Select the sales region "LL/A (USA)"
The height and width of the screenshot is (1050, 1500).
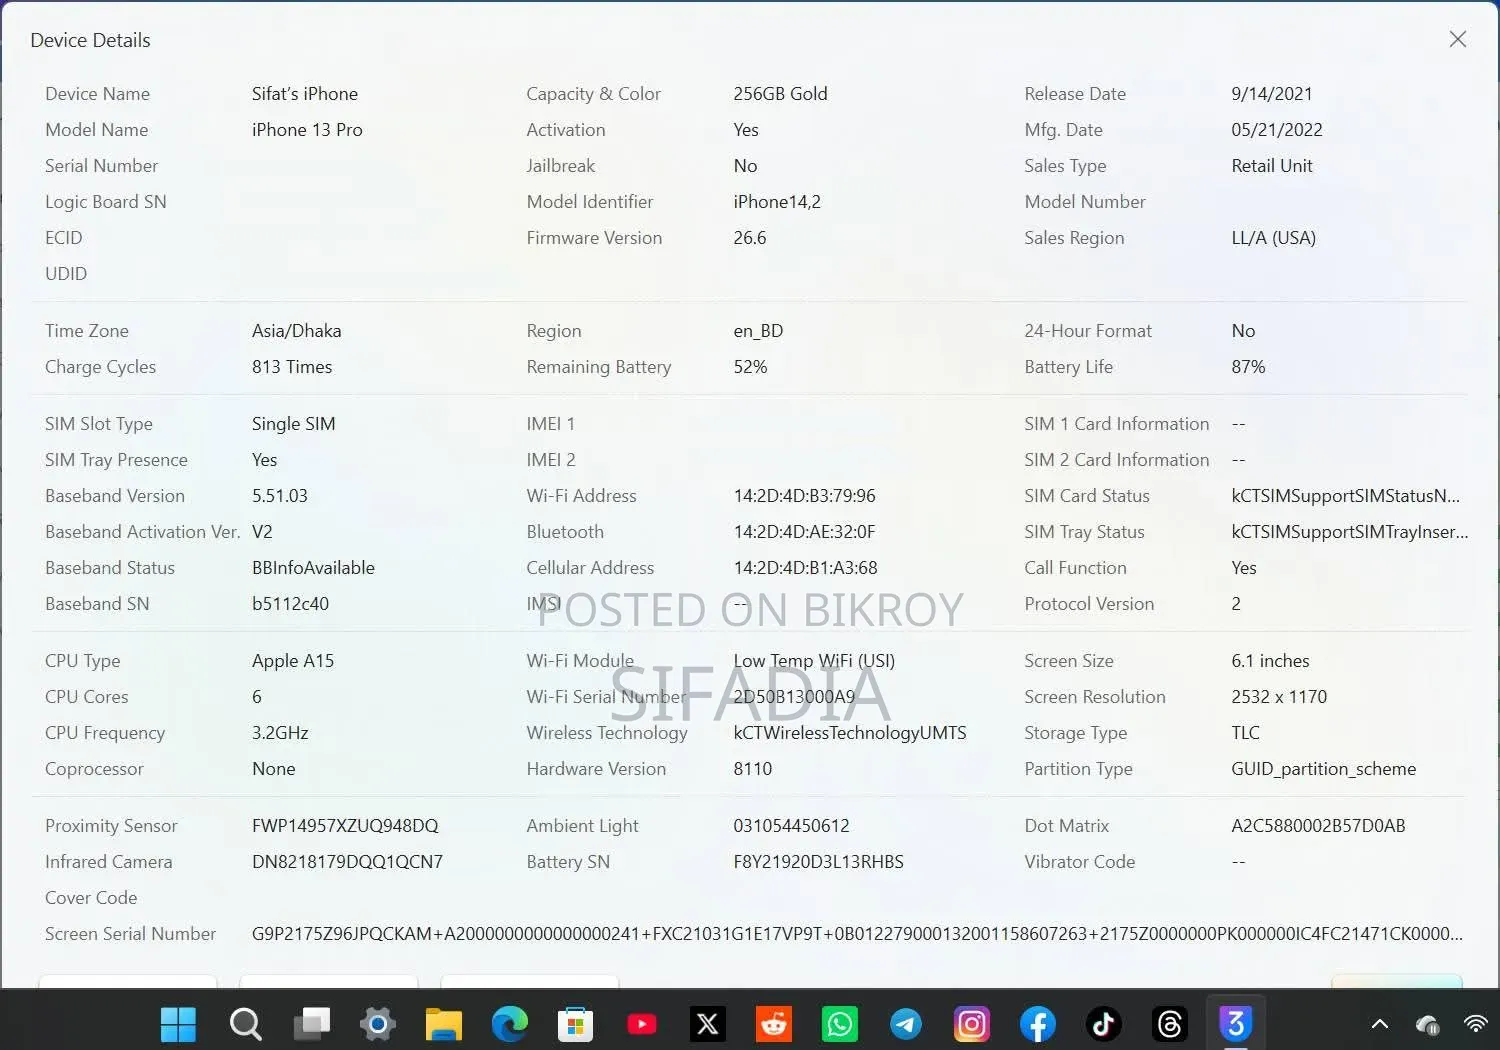pos(1274,238)
